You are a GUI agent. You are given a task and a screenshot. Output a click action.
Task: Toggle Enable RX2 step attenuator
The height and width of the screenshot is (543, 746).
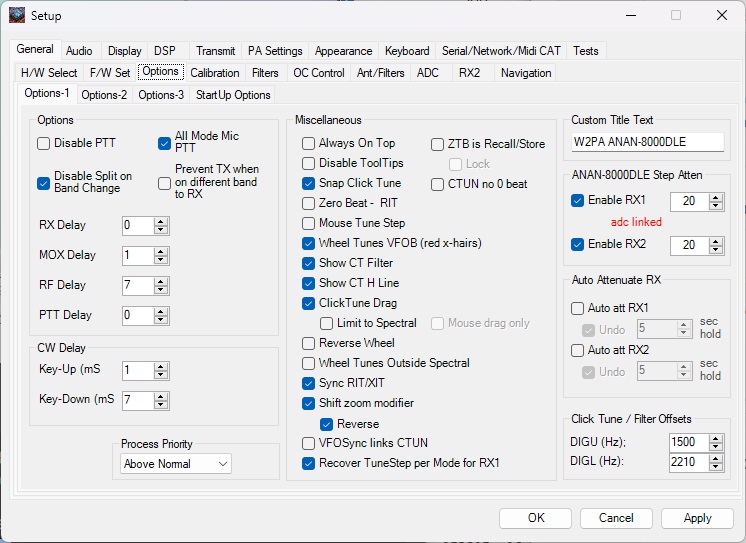click(577, 244)
